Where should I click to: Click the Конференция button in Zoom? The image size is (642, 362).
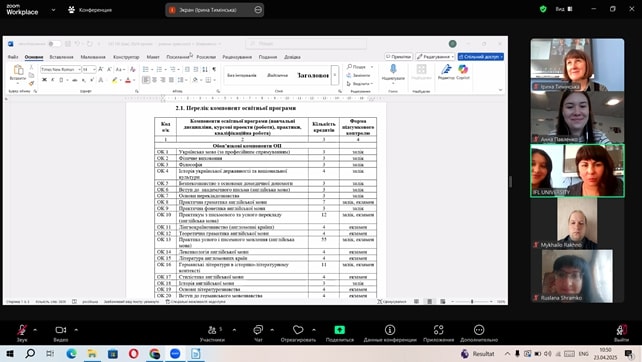point(90,9)
